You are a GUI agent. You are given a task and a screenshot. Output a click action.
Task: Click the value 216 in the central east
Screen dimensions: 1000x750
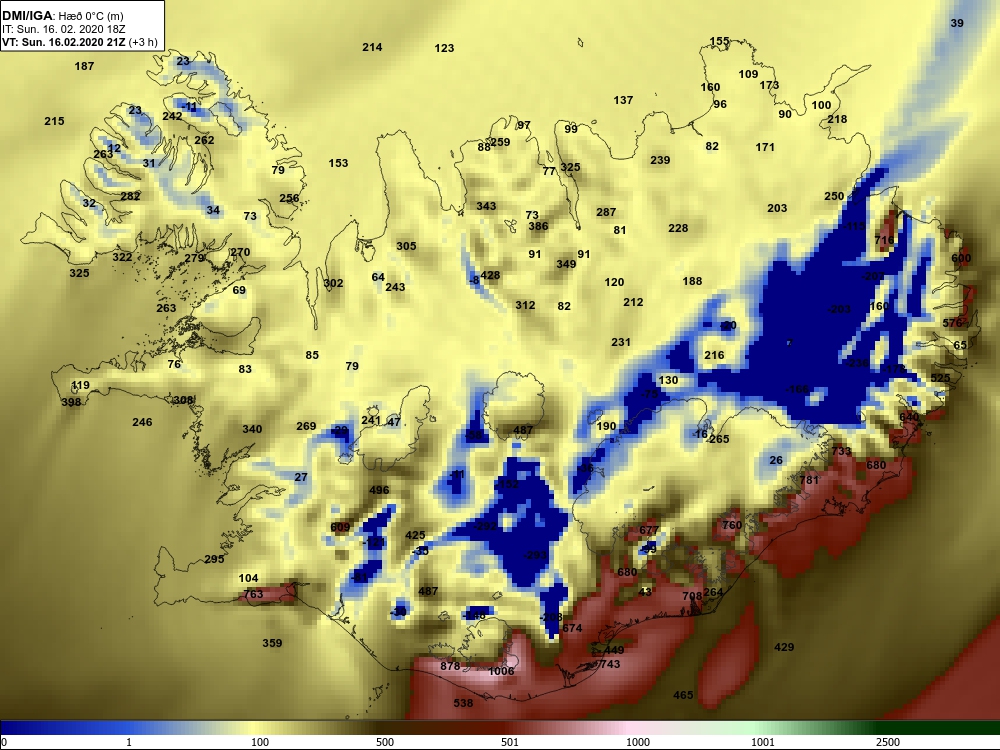click(714, 355)
